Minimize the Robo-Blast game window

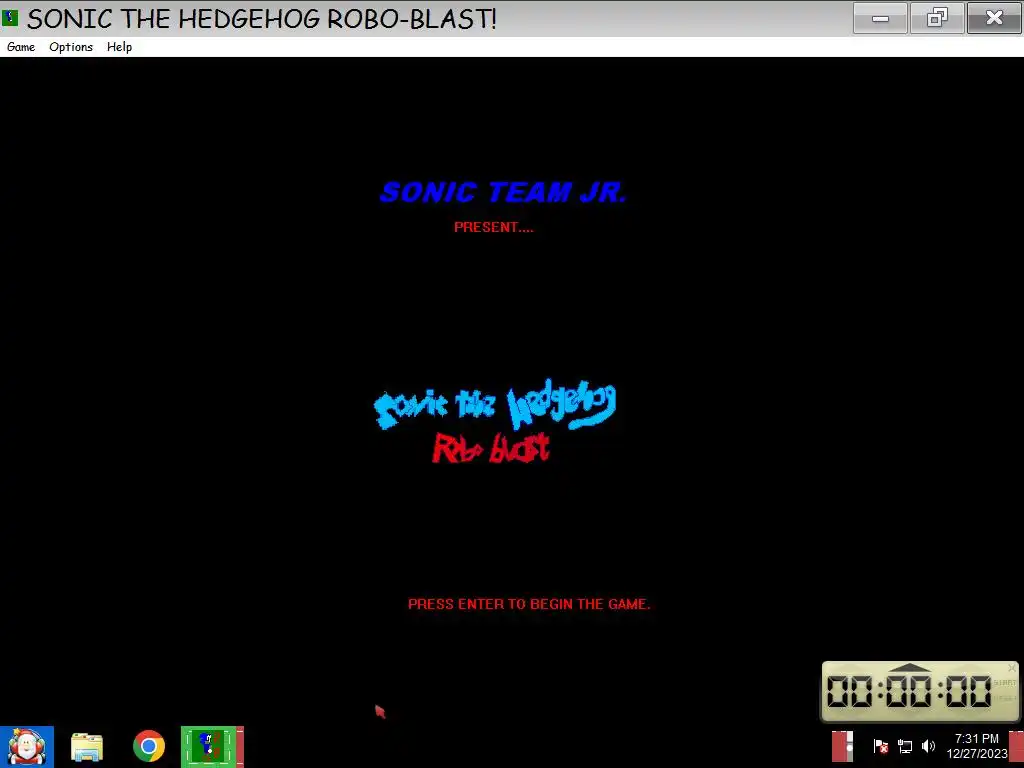[880, 18]
